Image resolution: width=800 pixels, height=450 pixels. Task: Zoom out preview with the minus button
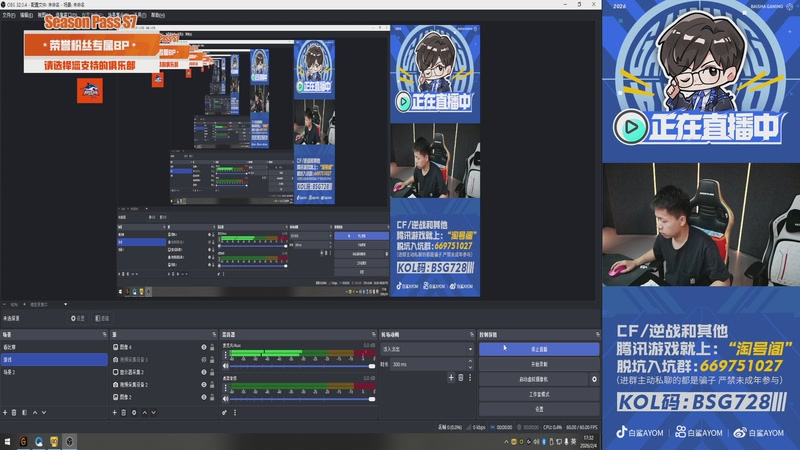(x=5, y=305)
